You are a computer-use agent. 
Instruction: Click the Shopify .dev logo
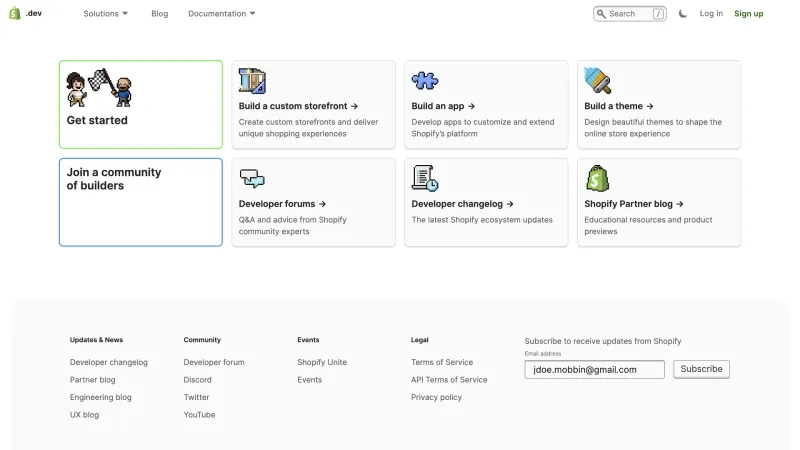(26, 13)
